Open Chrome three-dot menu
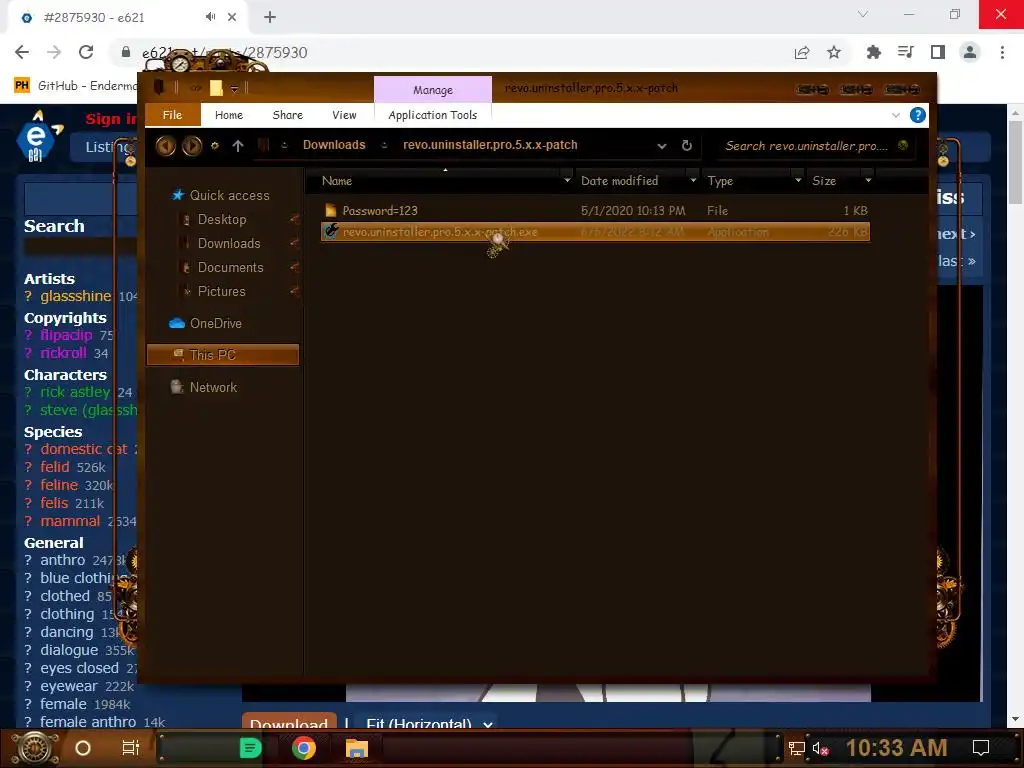This screenshot has width=1024, height=768. click(x=1002, y=52)
